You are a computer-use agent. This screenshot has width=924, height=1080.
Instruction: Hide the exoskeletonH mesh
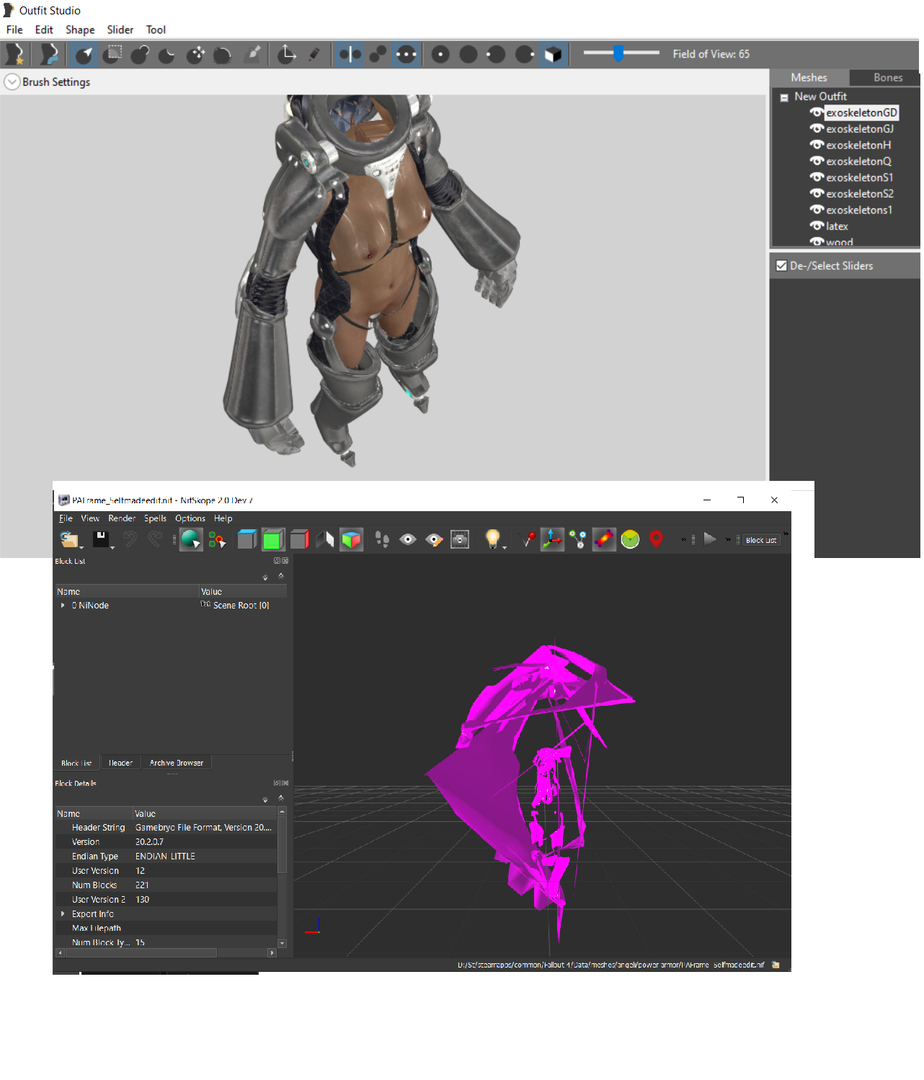817,145
